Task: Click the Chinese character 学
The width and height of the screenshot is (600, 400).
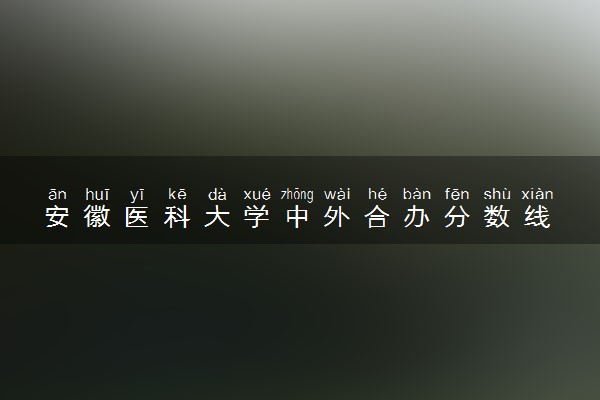Action: click(x=257, y=217)
